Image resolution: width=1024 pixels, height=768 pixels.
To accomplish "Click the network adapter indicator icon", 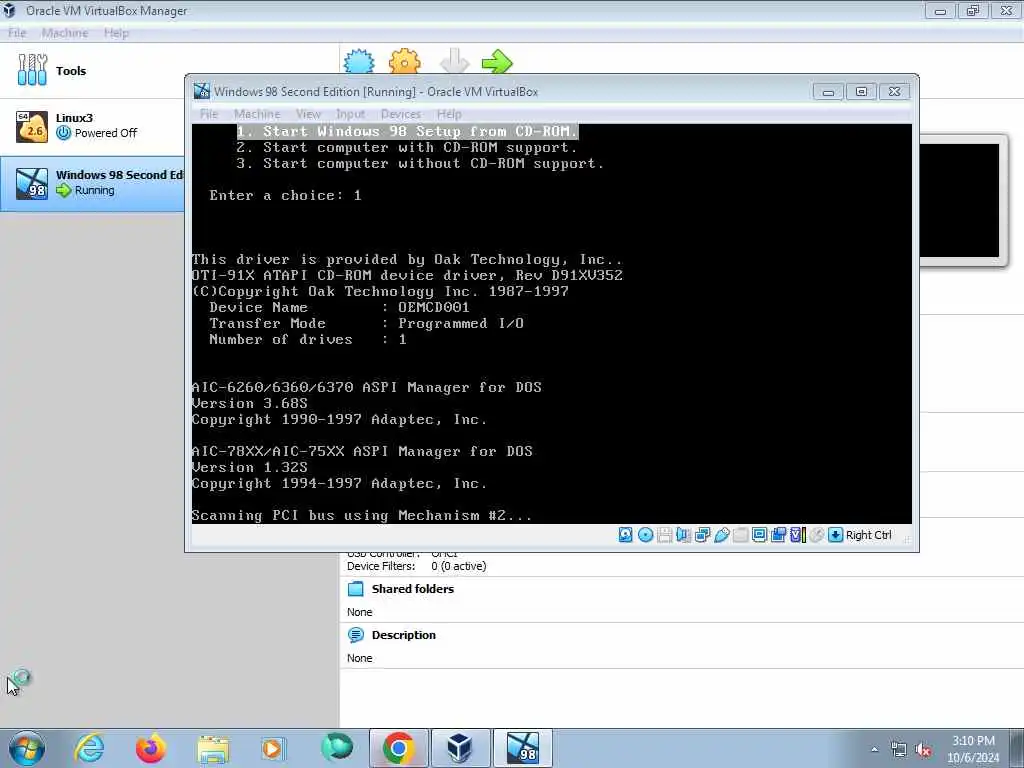I will point(703,535).
